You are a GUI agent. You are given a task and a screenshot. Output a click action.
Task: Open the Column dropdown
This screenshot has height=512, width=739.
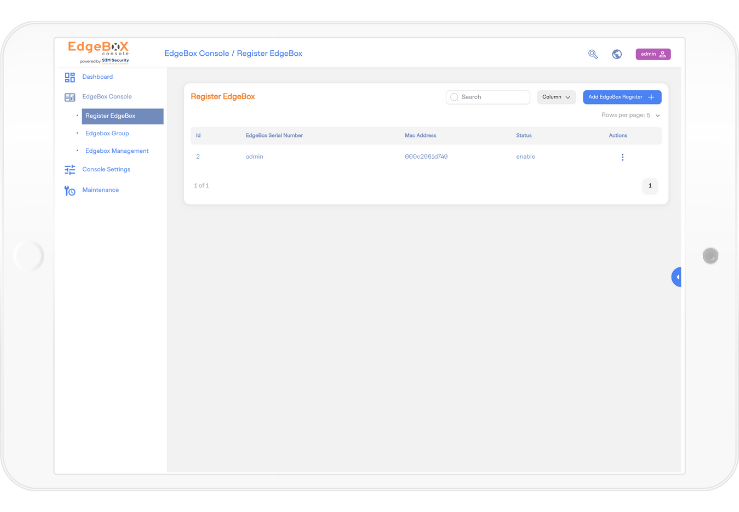point(556,97)
